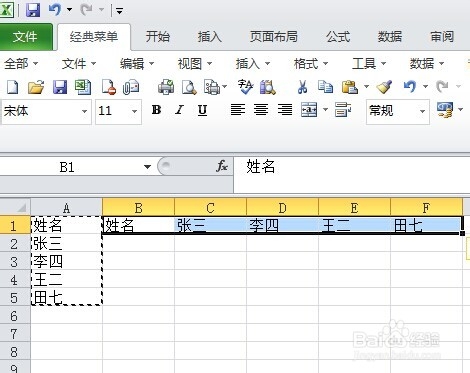Switch to the 开始 tab

[158, 37]
